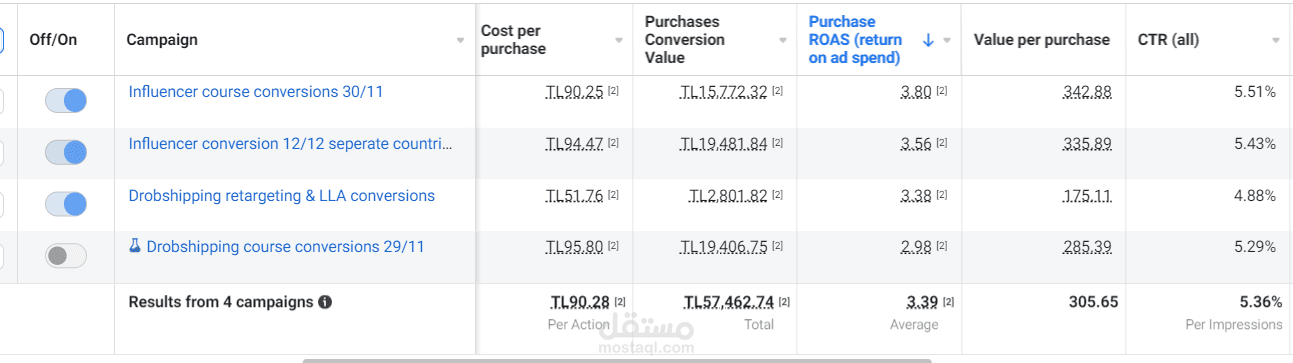Click the [2] footnote beside TL51.76

[x=613, y=195]
